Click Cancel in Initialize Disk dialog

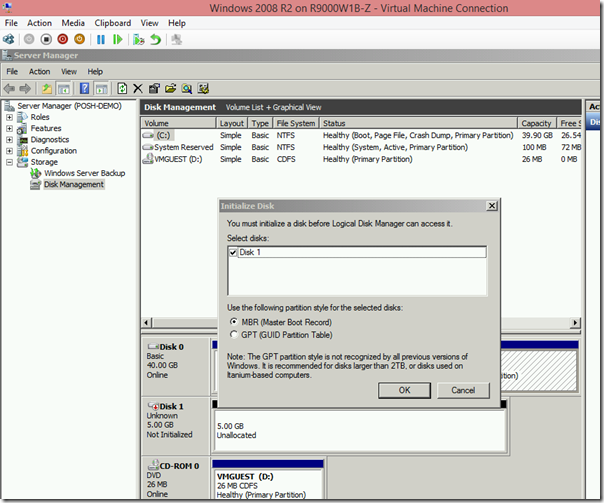(x=463, y=390)
